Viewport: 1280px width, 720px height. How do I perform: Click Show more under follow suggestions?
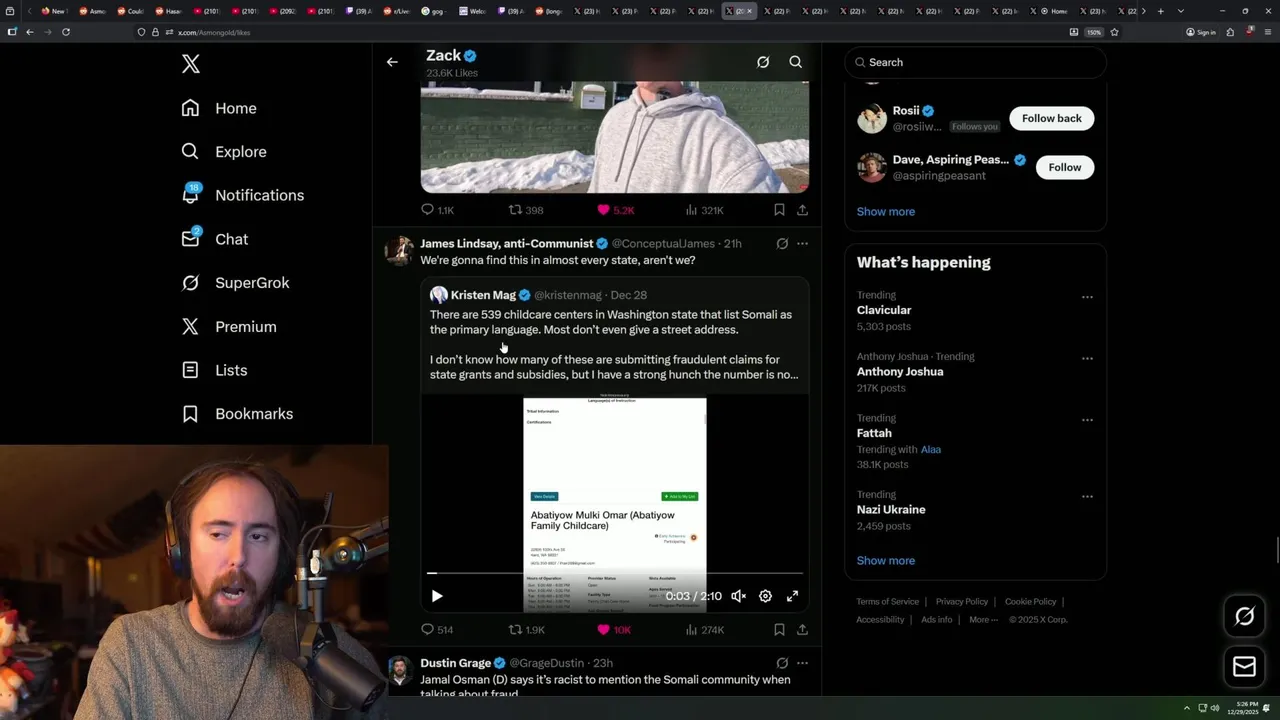tap(886, 212)
